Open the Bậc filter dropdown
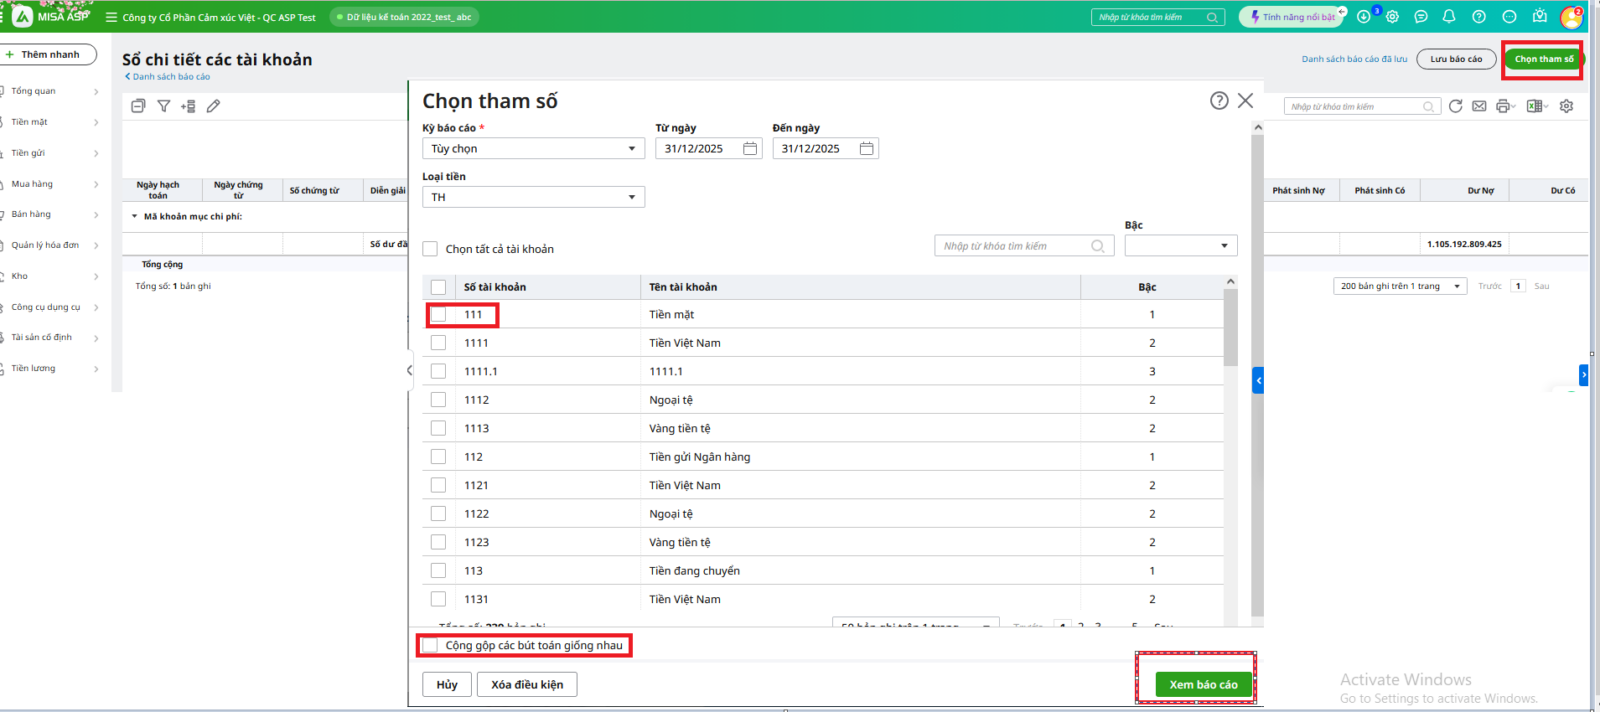This screenshot has height=712, width=1600. point(1181,246)
